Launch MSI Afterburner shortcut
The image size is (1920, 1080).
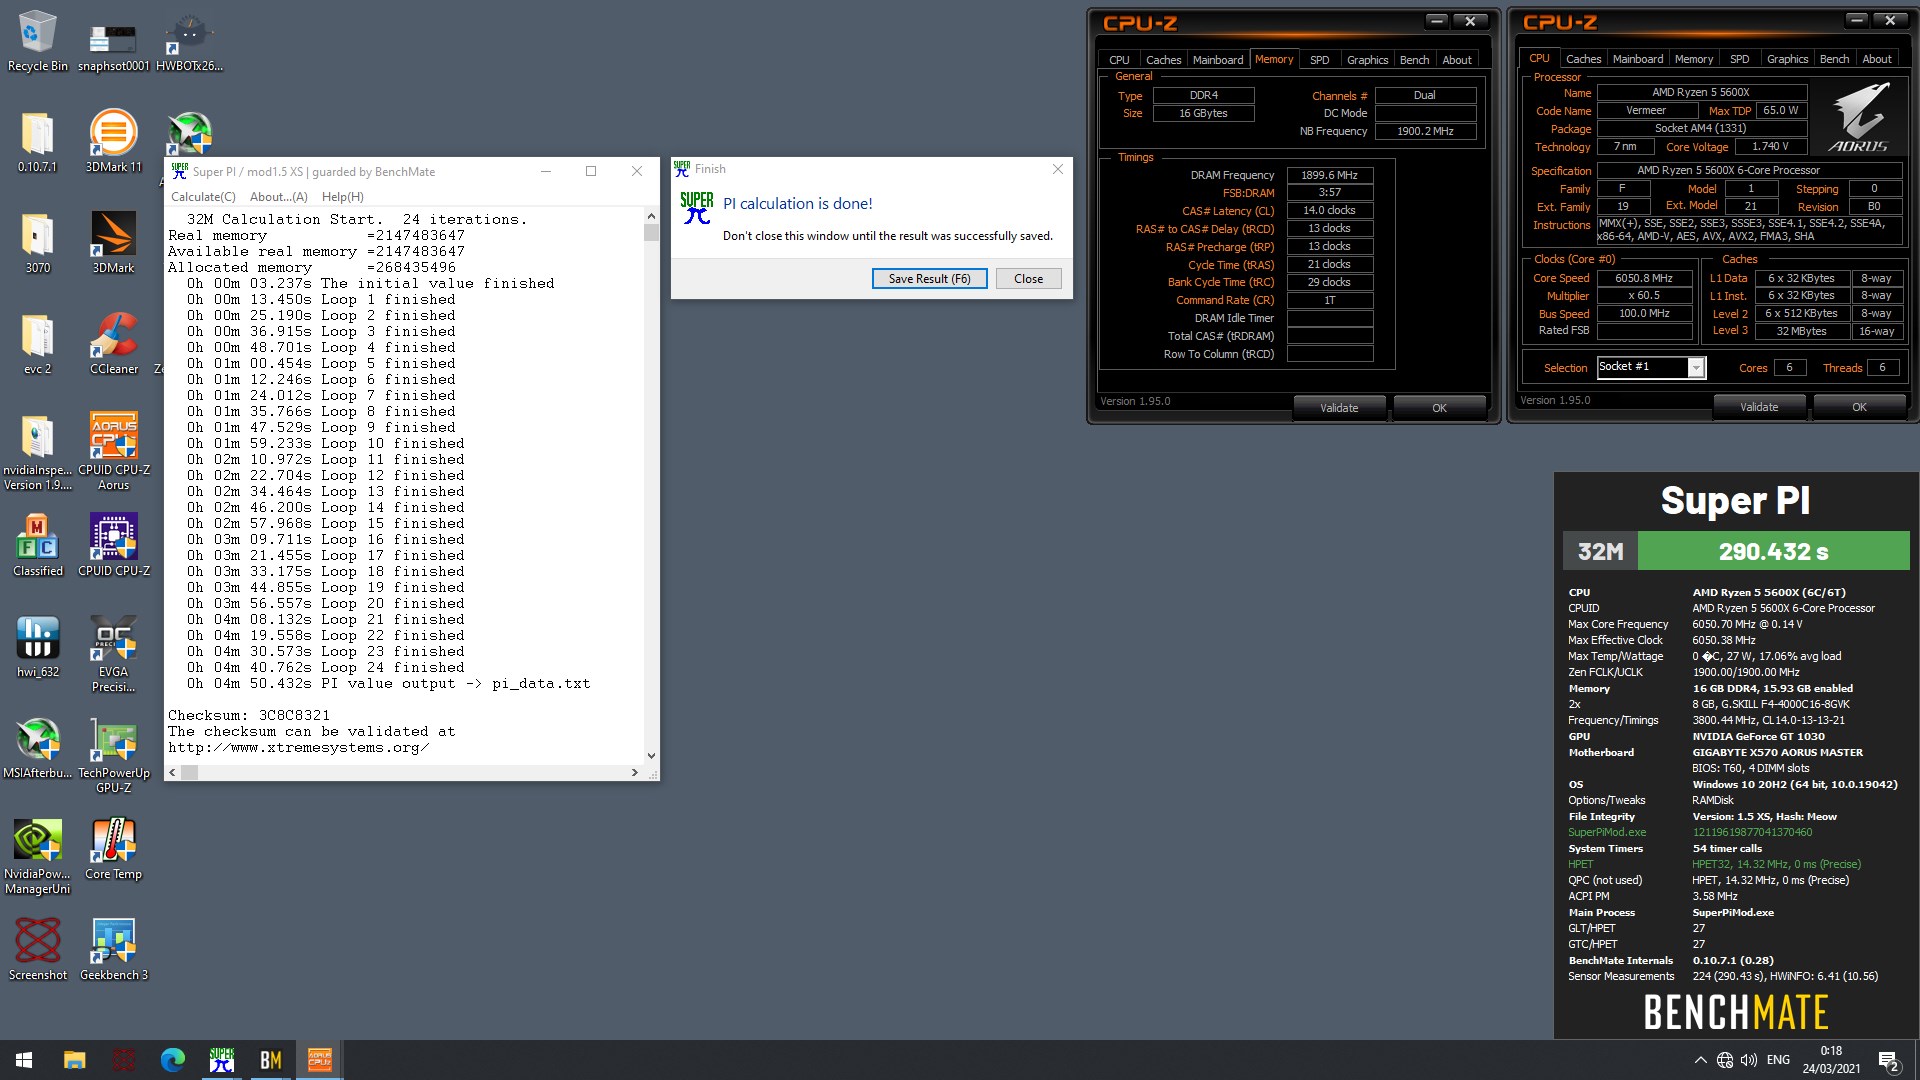tap(37, 748)
